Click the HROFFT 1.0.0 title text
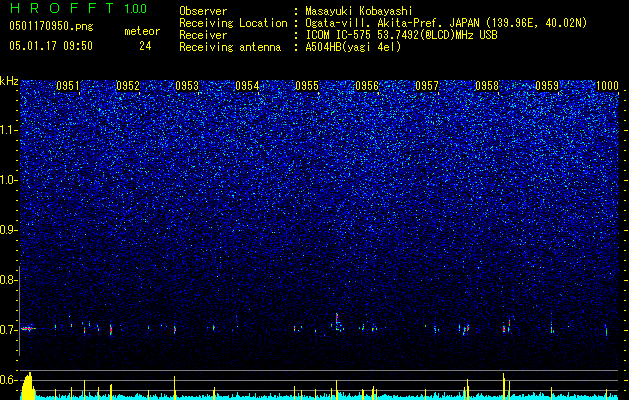629x400 pixels. (x=79, y=8)
